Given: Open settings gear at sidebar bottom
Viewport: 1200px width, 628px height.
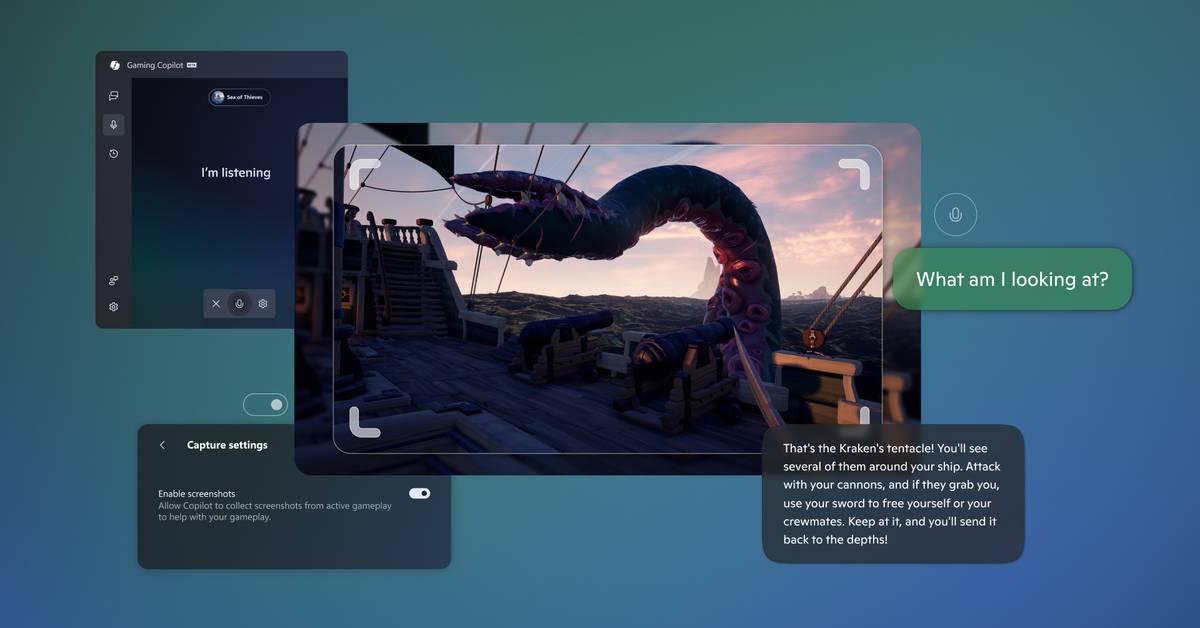Looking at the screenshot, I should (113, 307).
